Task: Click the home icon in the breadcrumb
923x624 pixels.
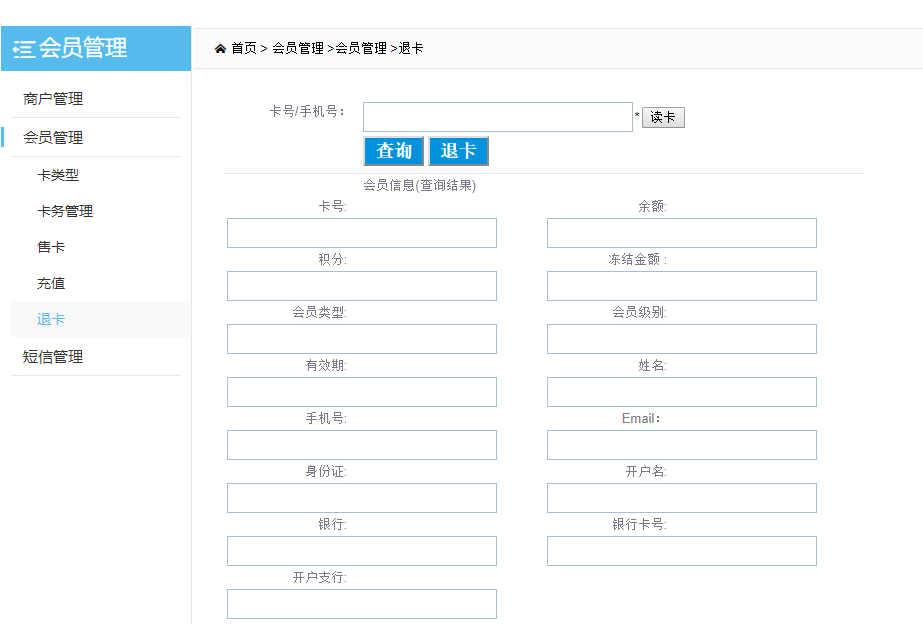Action: (x=220, y=48)
